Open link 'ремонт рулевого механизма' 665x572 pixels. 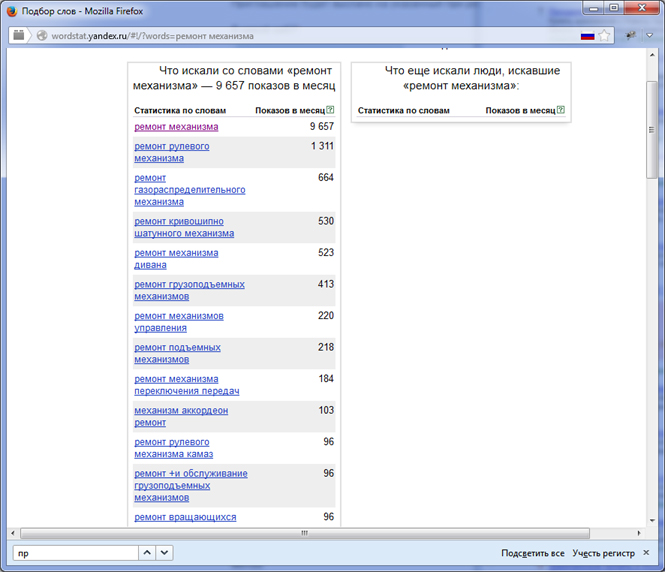(172, 152)
